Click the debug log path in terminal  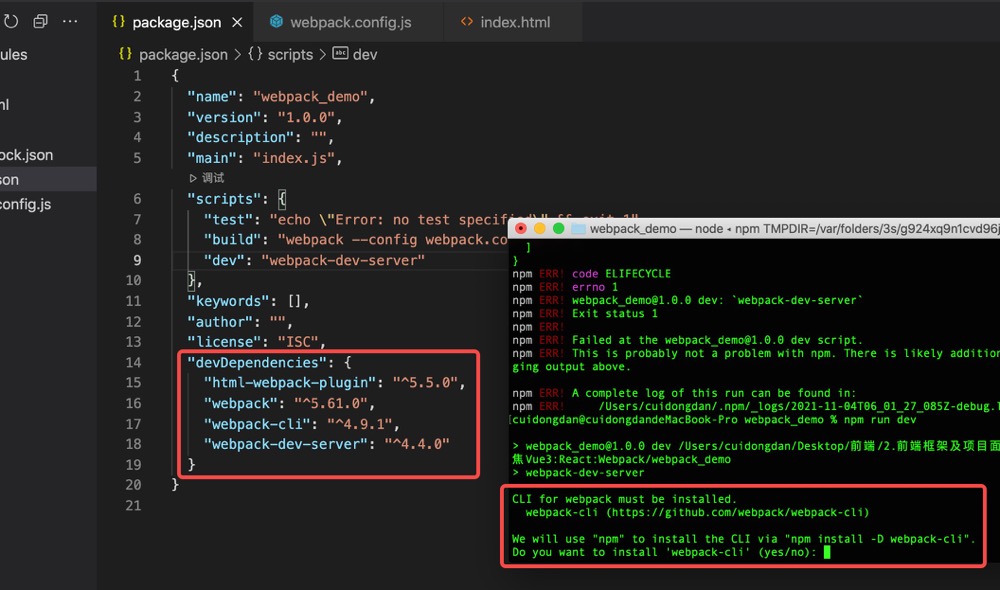pyautogui.click(x=798, y=406)
